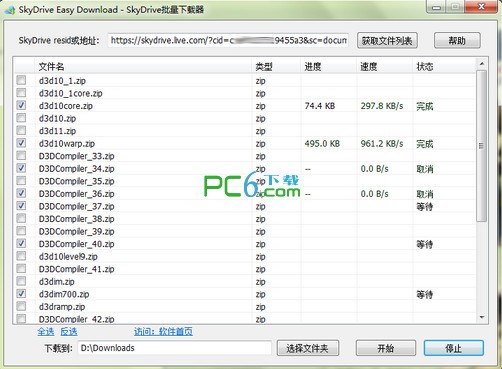Click the SkyDrive resid address field
The image size is (502, 369).
[x=228, y=41]
